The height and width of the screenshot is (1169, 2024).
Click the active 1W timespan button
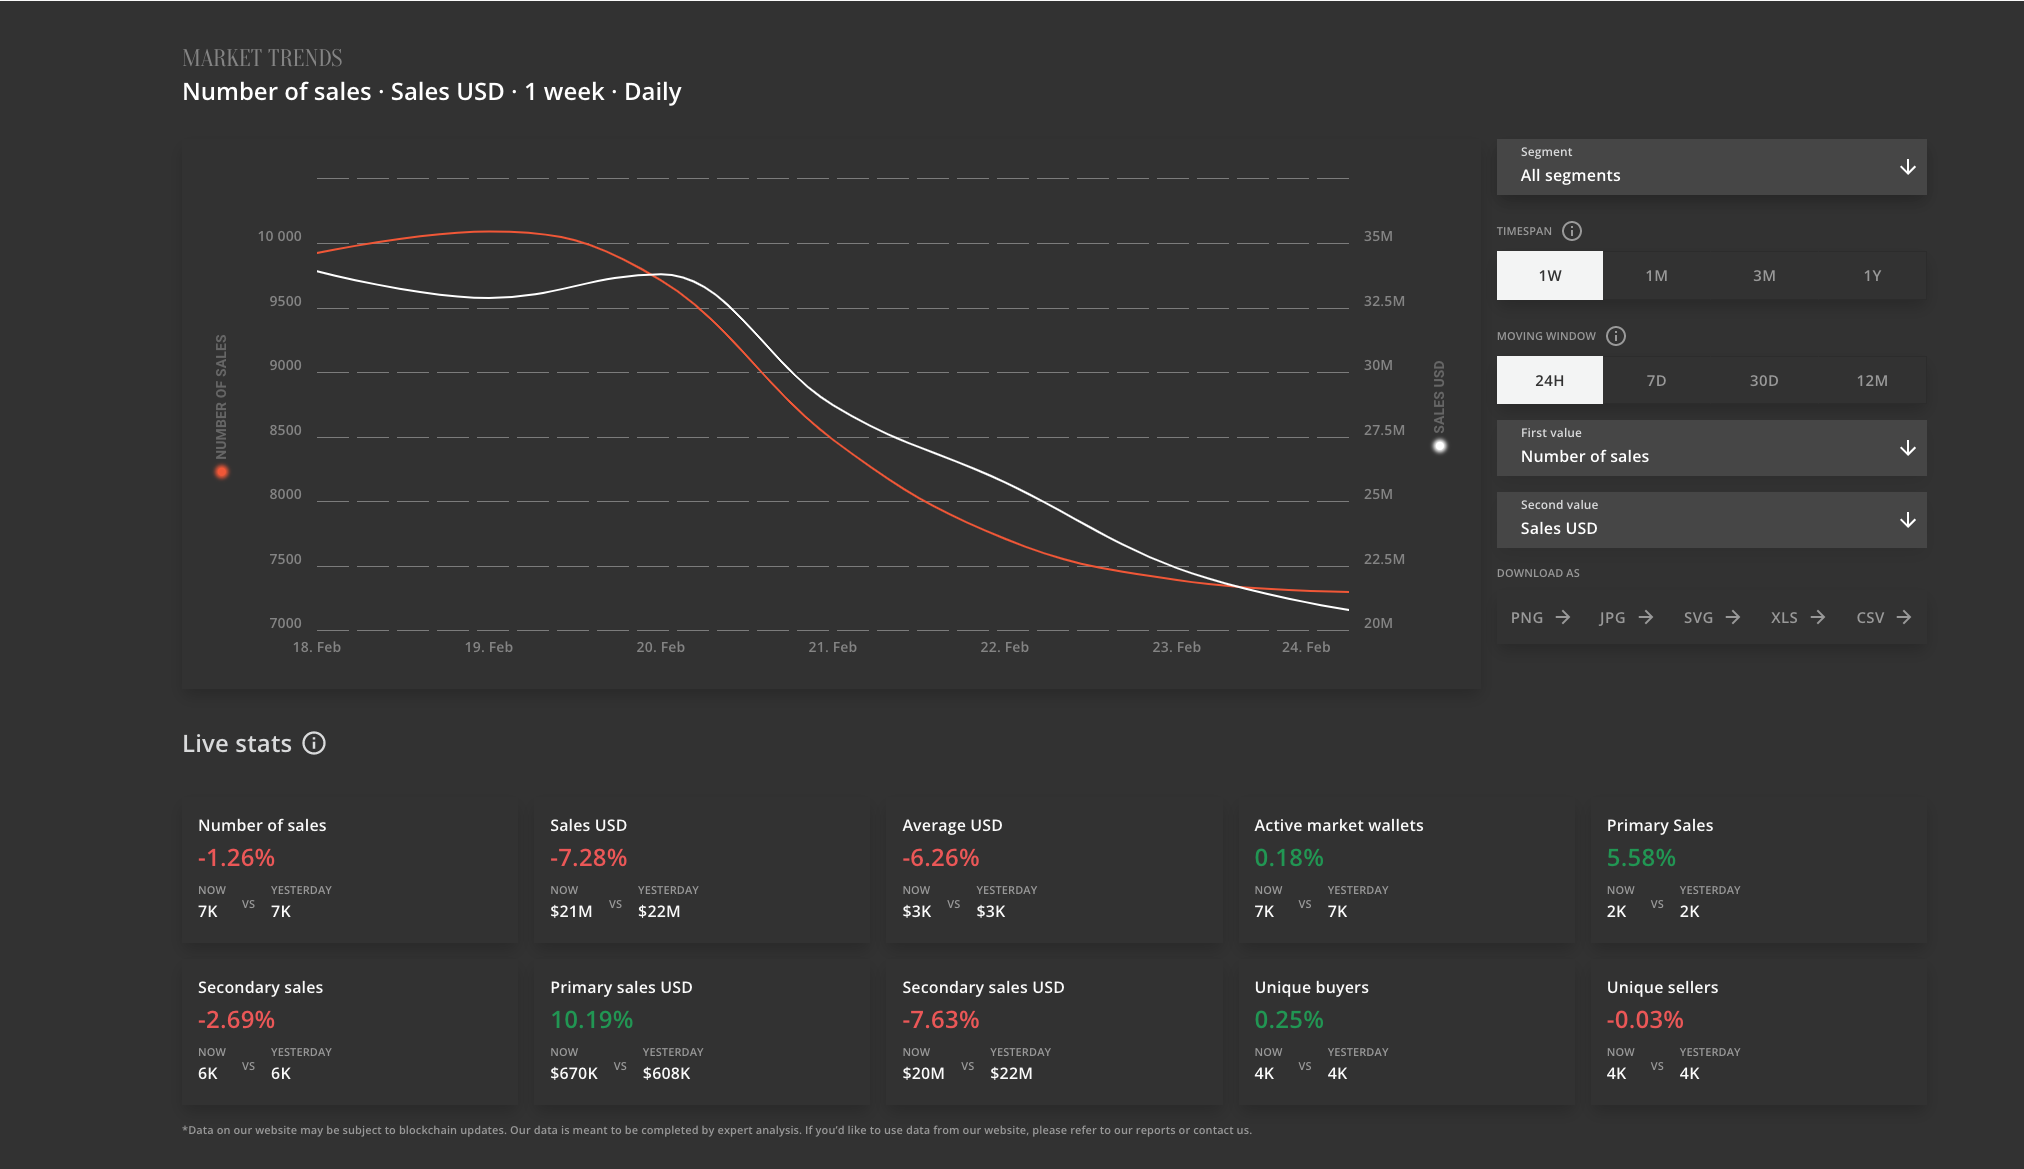(1549, 275)
